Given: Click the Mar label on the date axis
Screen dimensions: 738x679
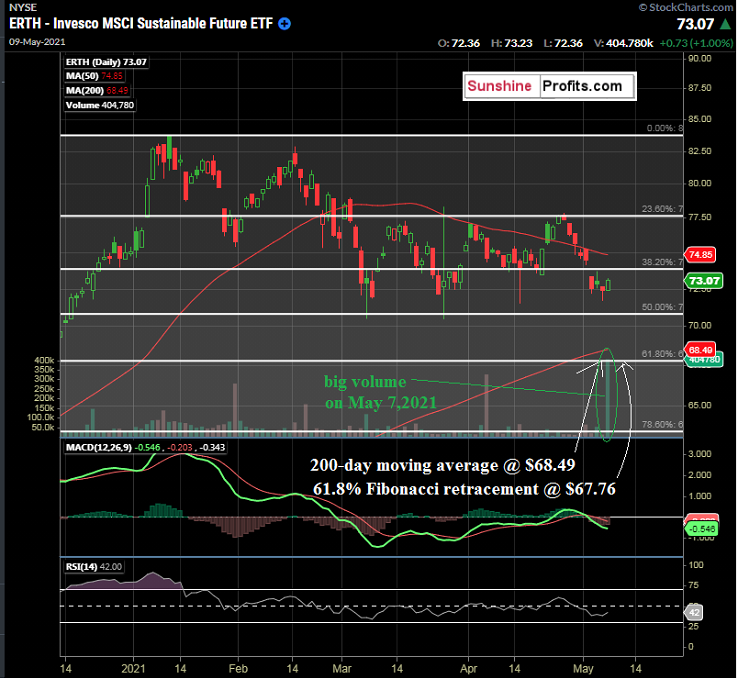Looking at the screenshot, I should pyautogui.click(x=342, y=669).
